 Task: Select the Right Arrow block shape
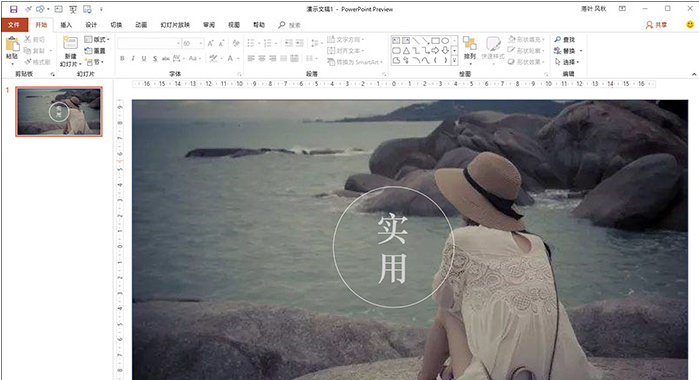pyautogui.click(x=436, y=50)
